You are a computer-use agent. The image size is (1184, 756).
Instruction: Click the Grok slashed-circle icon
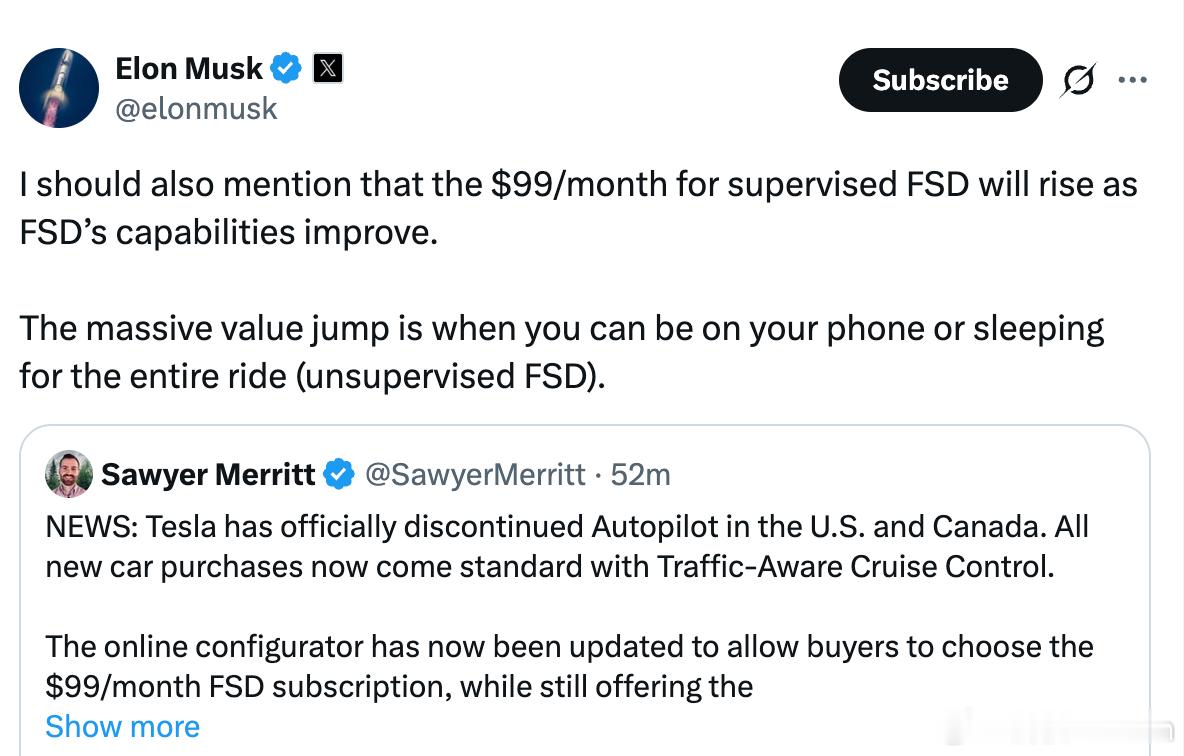[x=1077, y=80]
